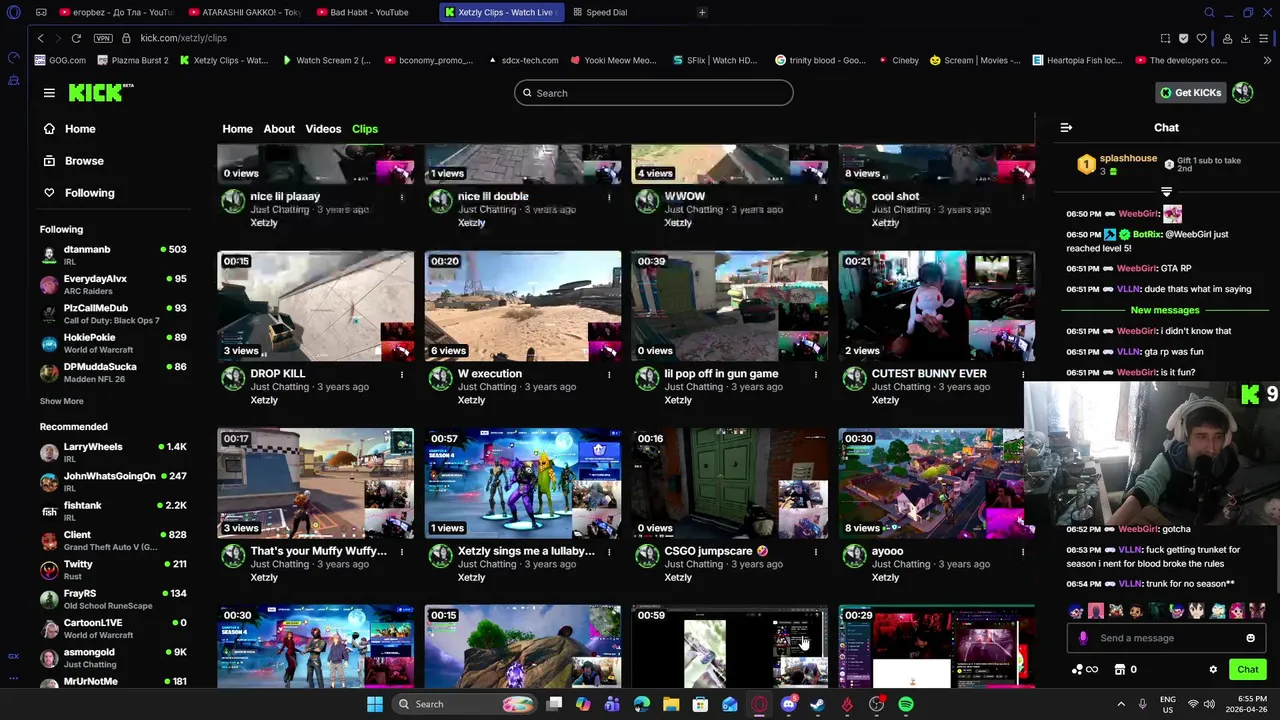Switch to Bad Habit YouTube browser tab
Screen dimensions: 1280x720
click(369, 12)
